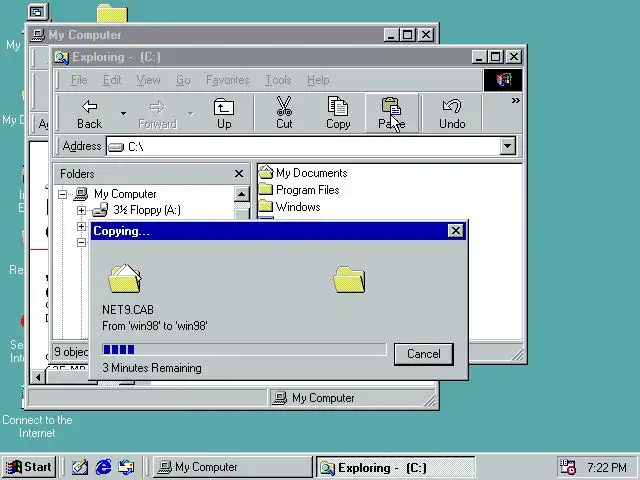This screenshot has width=640, height=480.
Task: Go Up one folder level
Action: point(224,113)
